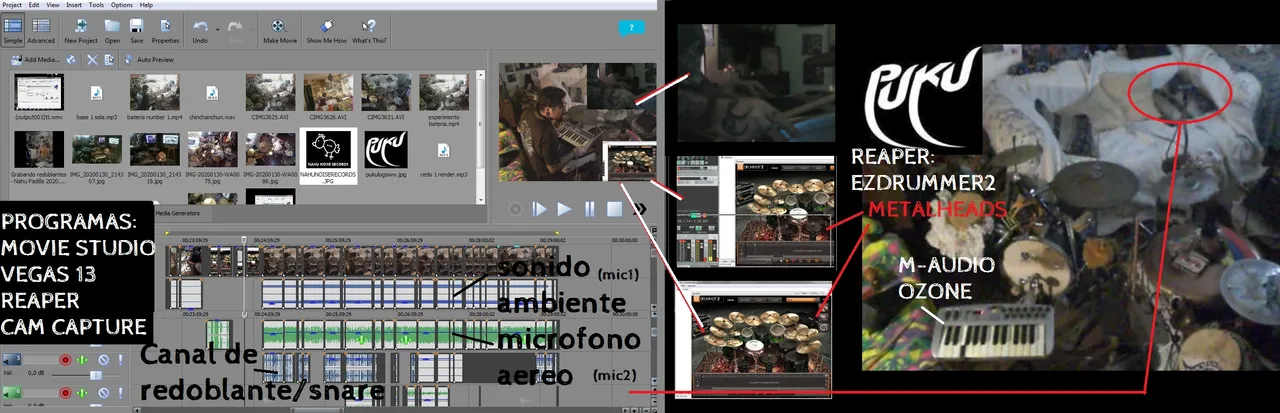The height and width of the screenshot is (413, 1280).
Task: Open the Undo history dropdown arrow
Action: (217, 29)
